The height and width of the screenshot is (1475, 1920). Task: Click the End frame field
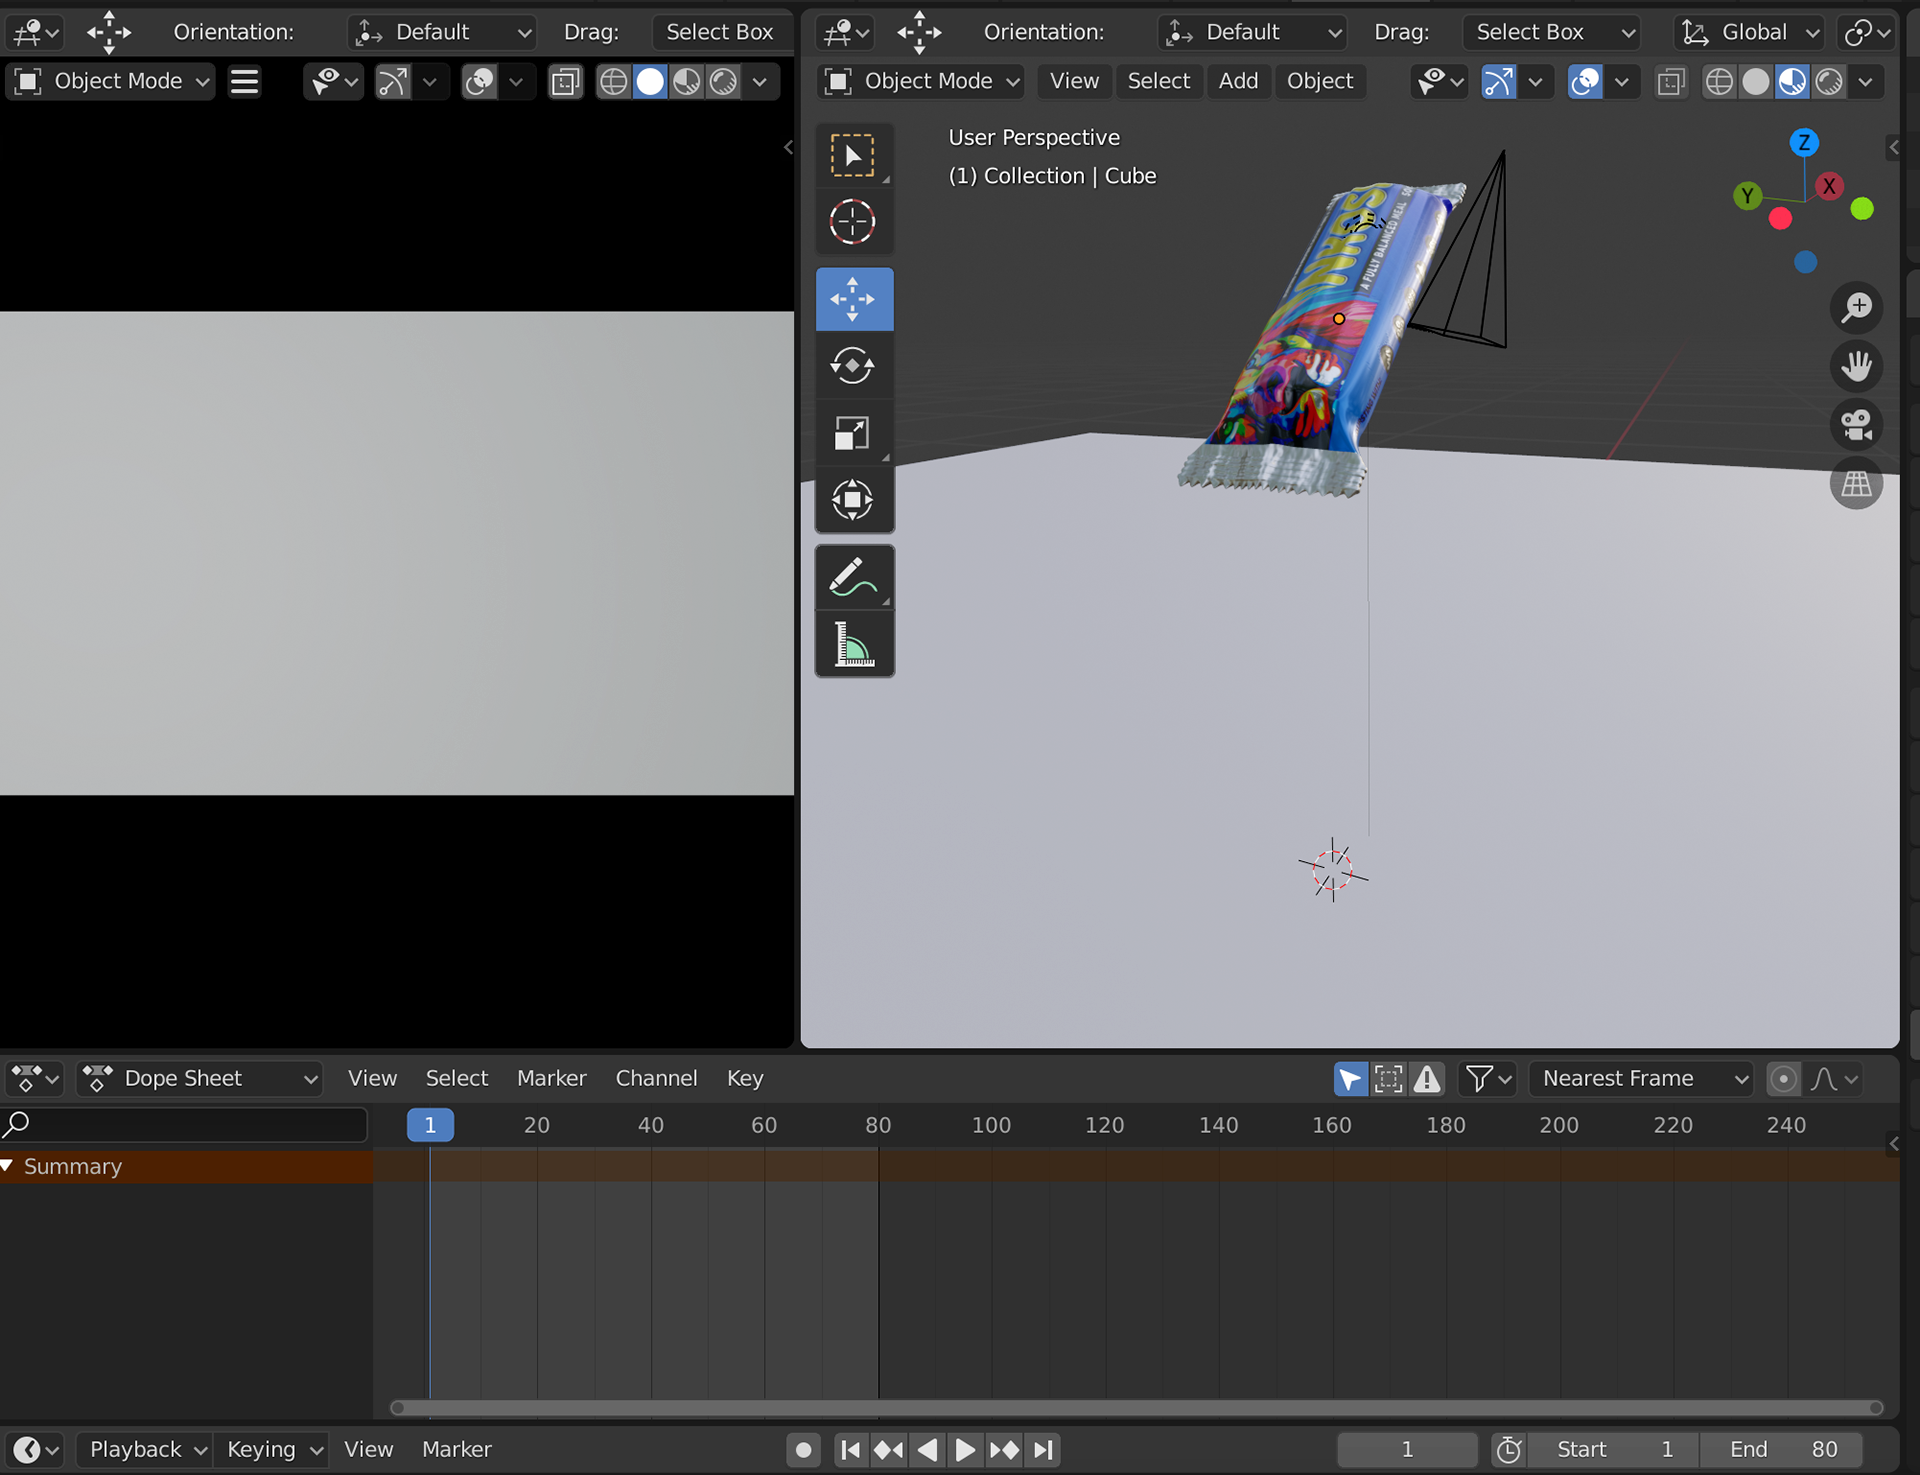tap(1783, 1449)
